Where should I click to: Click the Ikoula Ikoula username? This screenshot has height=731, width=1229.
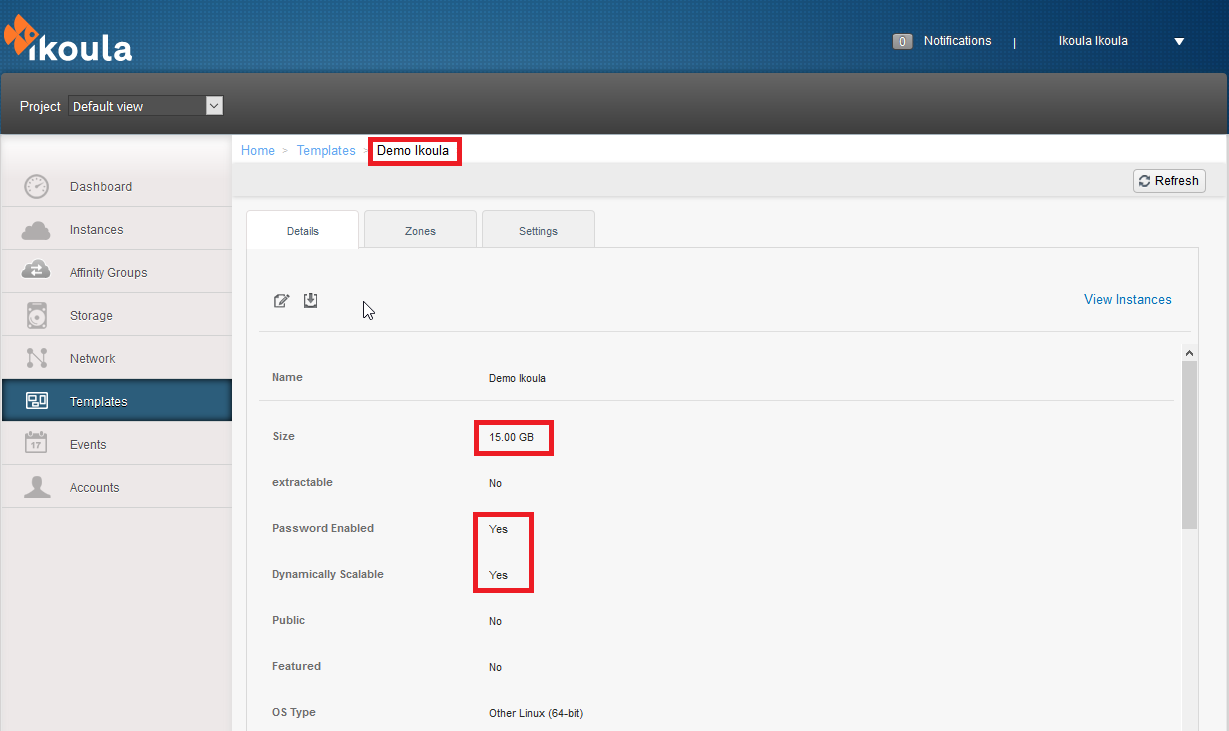[1093, 41]
